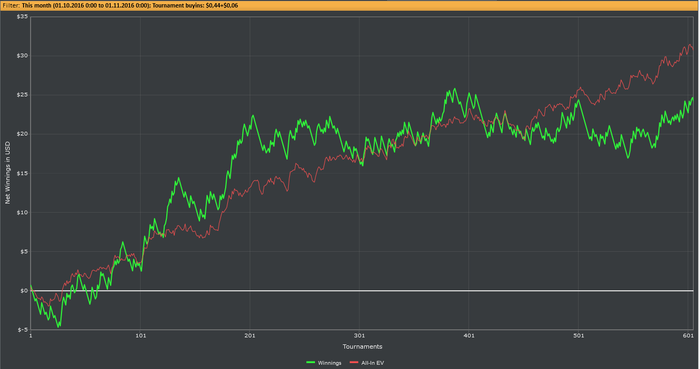Select the 501 x-axis tick label
Screen dimensions: 700x369
579,336
